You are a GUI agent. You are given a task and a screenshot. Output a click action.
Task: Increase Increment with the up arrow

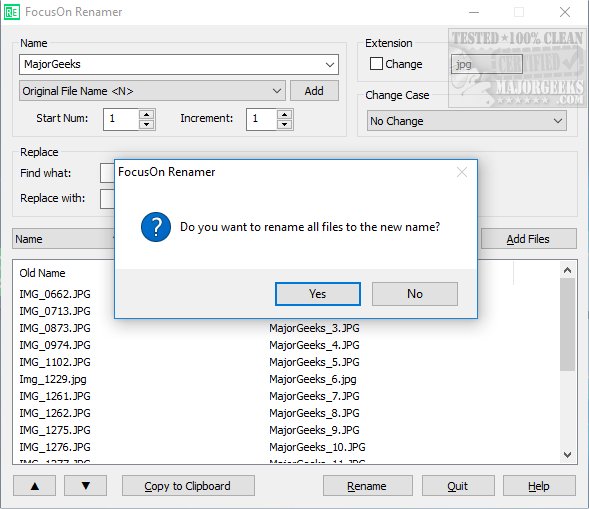point(285,115)
